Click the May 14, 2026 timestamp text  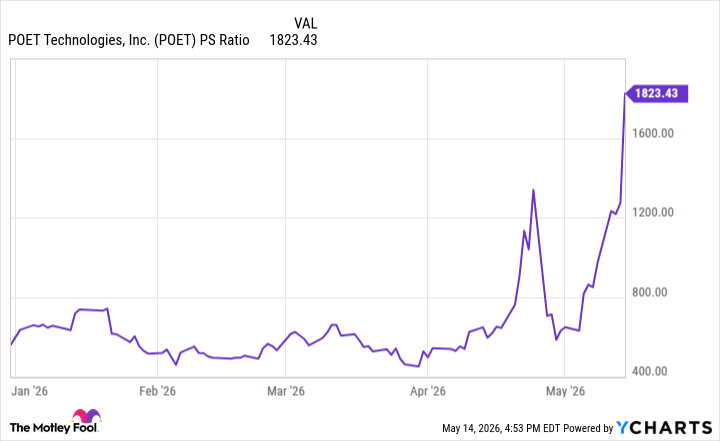(x=501, y=428)
